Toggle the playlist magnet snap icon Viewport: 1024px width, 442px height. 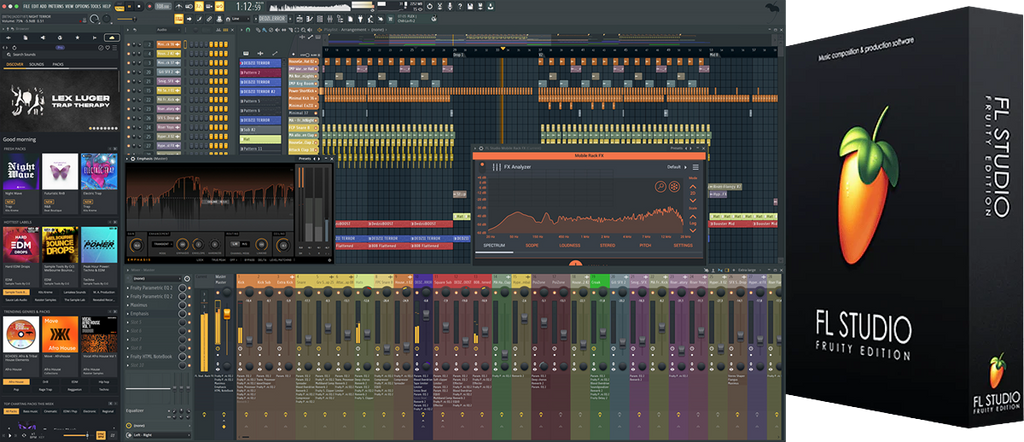point(248,30)
